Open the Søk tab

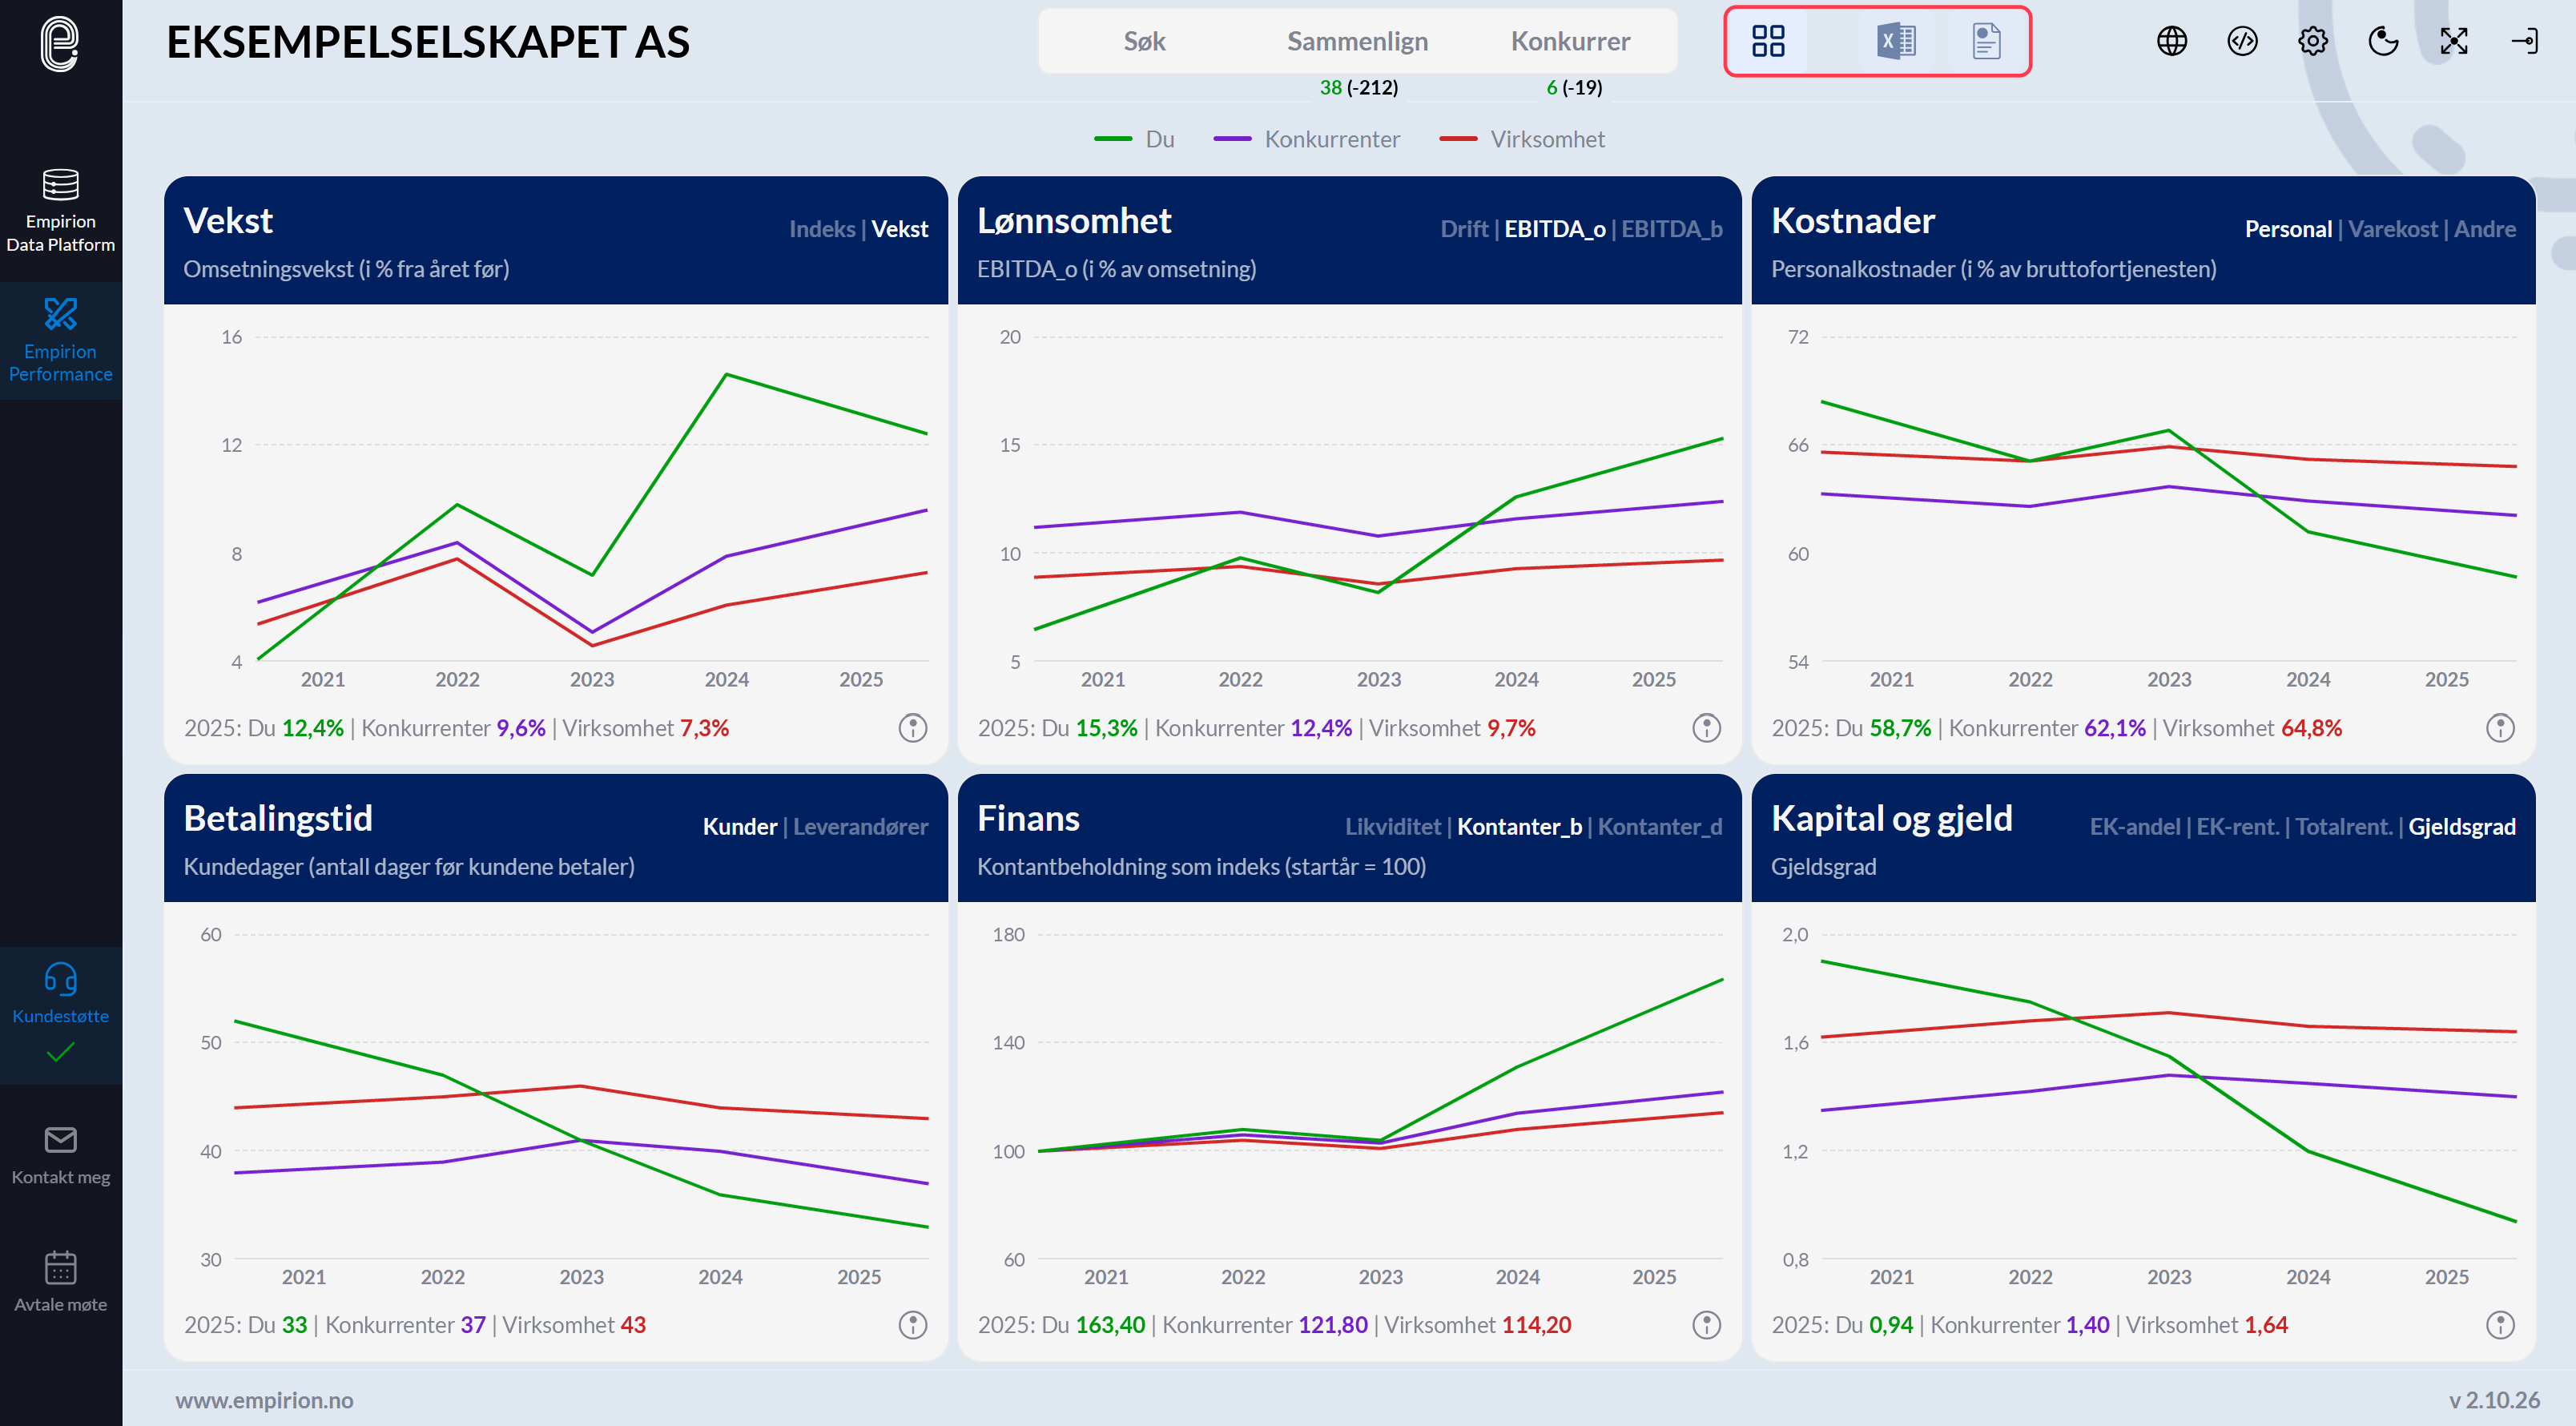pos(1144,41)
